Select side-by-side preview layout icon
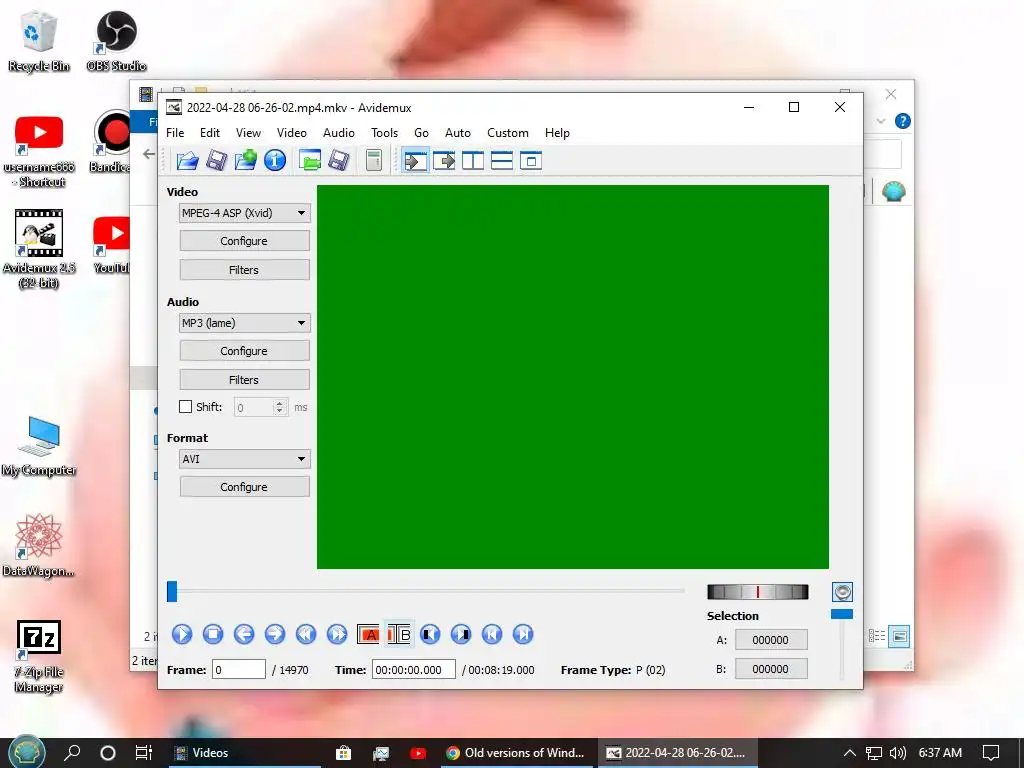Viewport: 1024px width, 768px height. [473, 161]
